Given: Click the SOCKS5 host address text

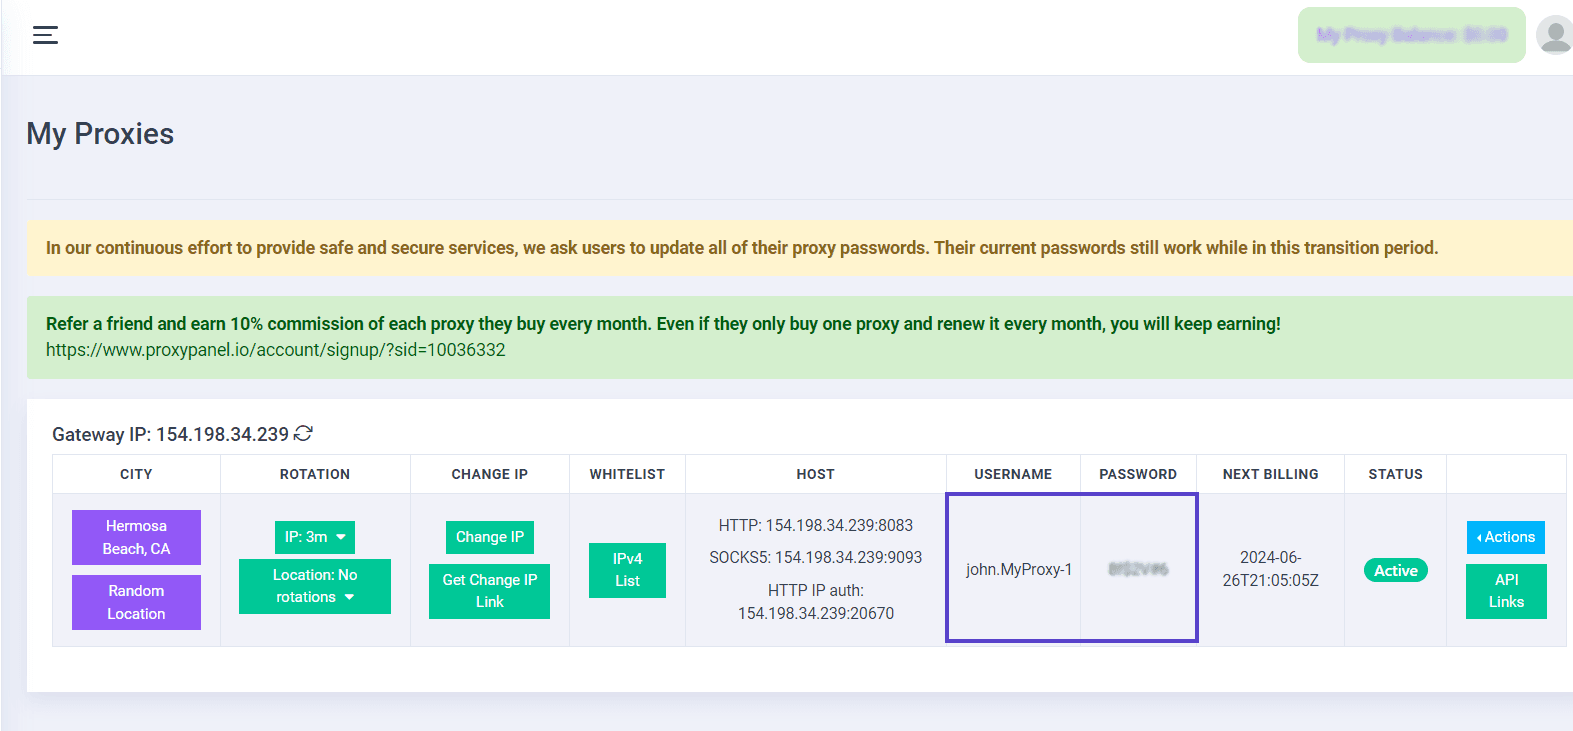Looking at the screenshot, I should (x=815, y=557).
